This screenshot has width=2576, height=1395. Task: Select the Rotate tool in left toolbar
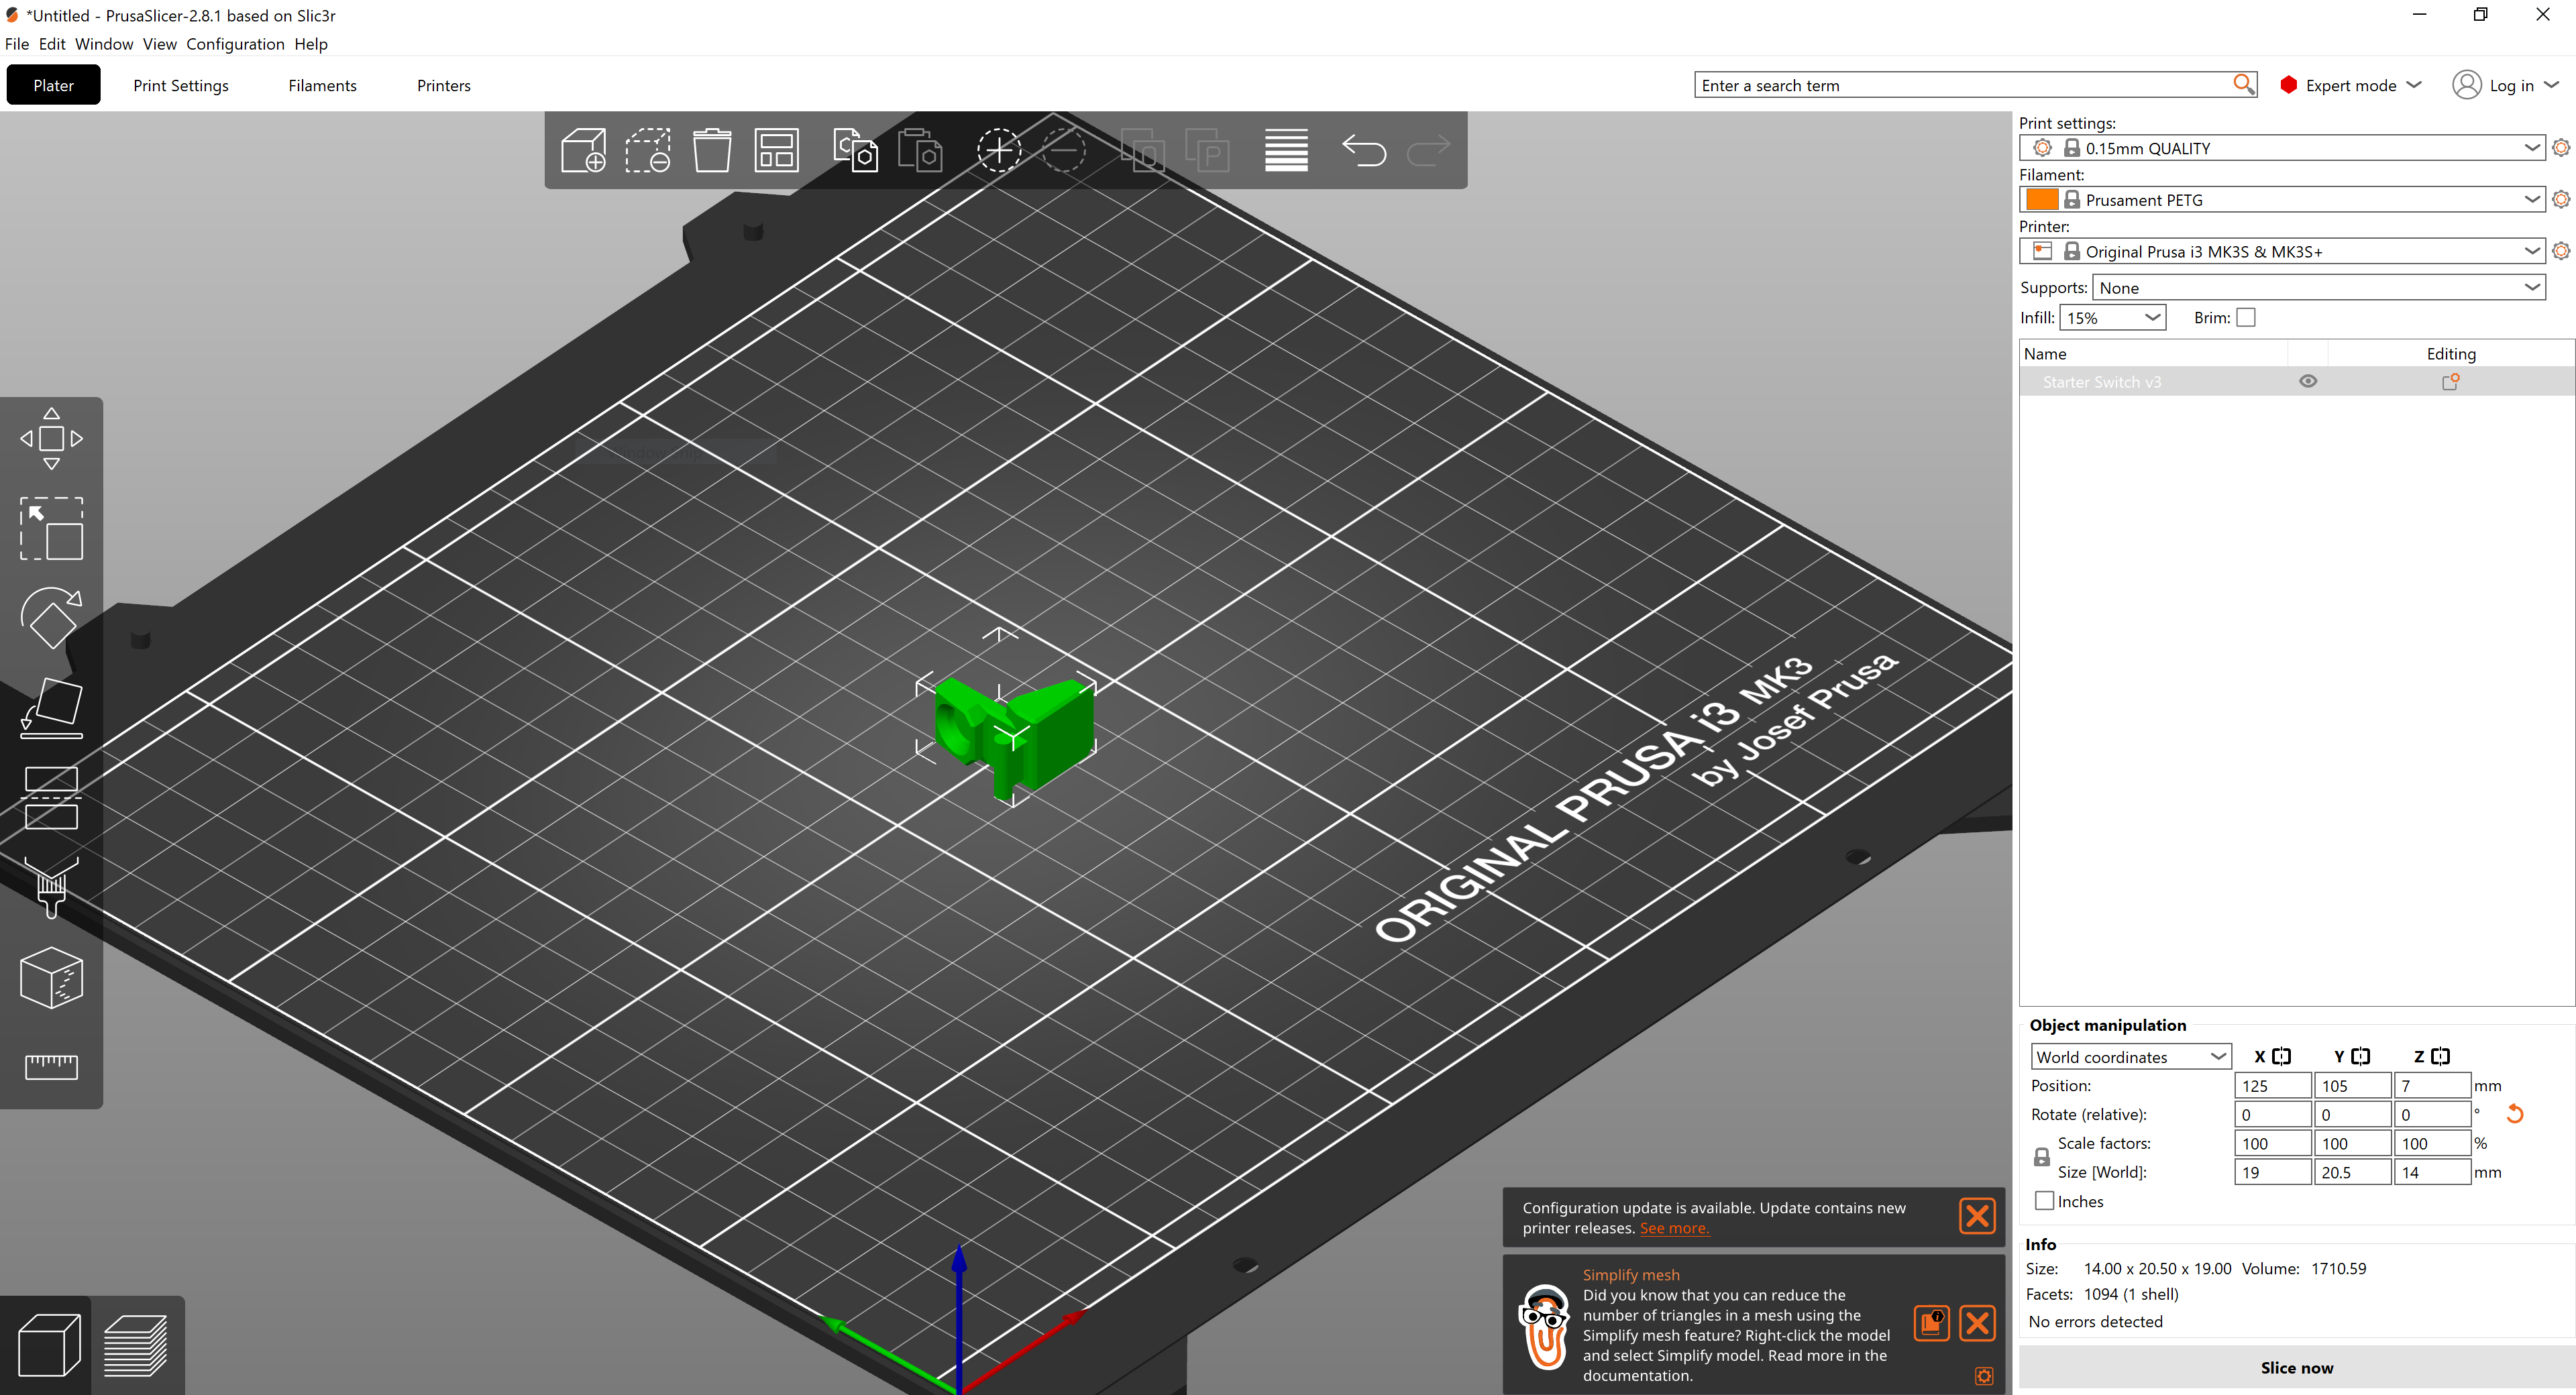[51, 618]
